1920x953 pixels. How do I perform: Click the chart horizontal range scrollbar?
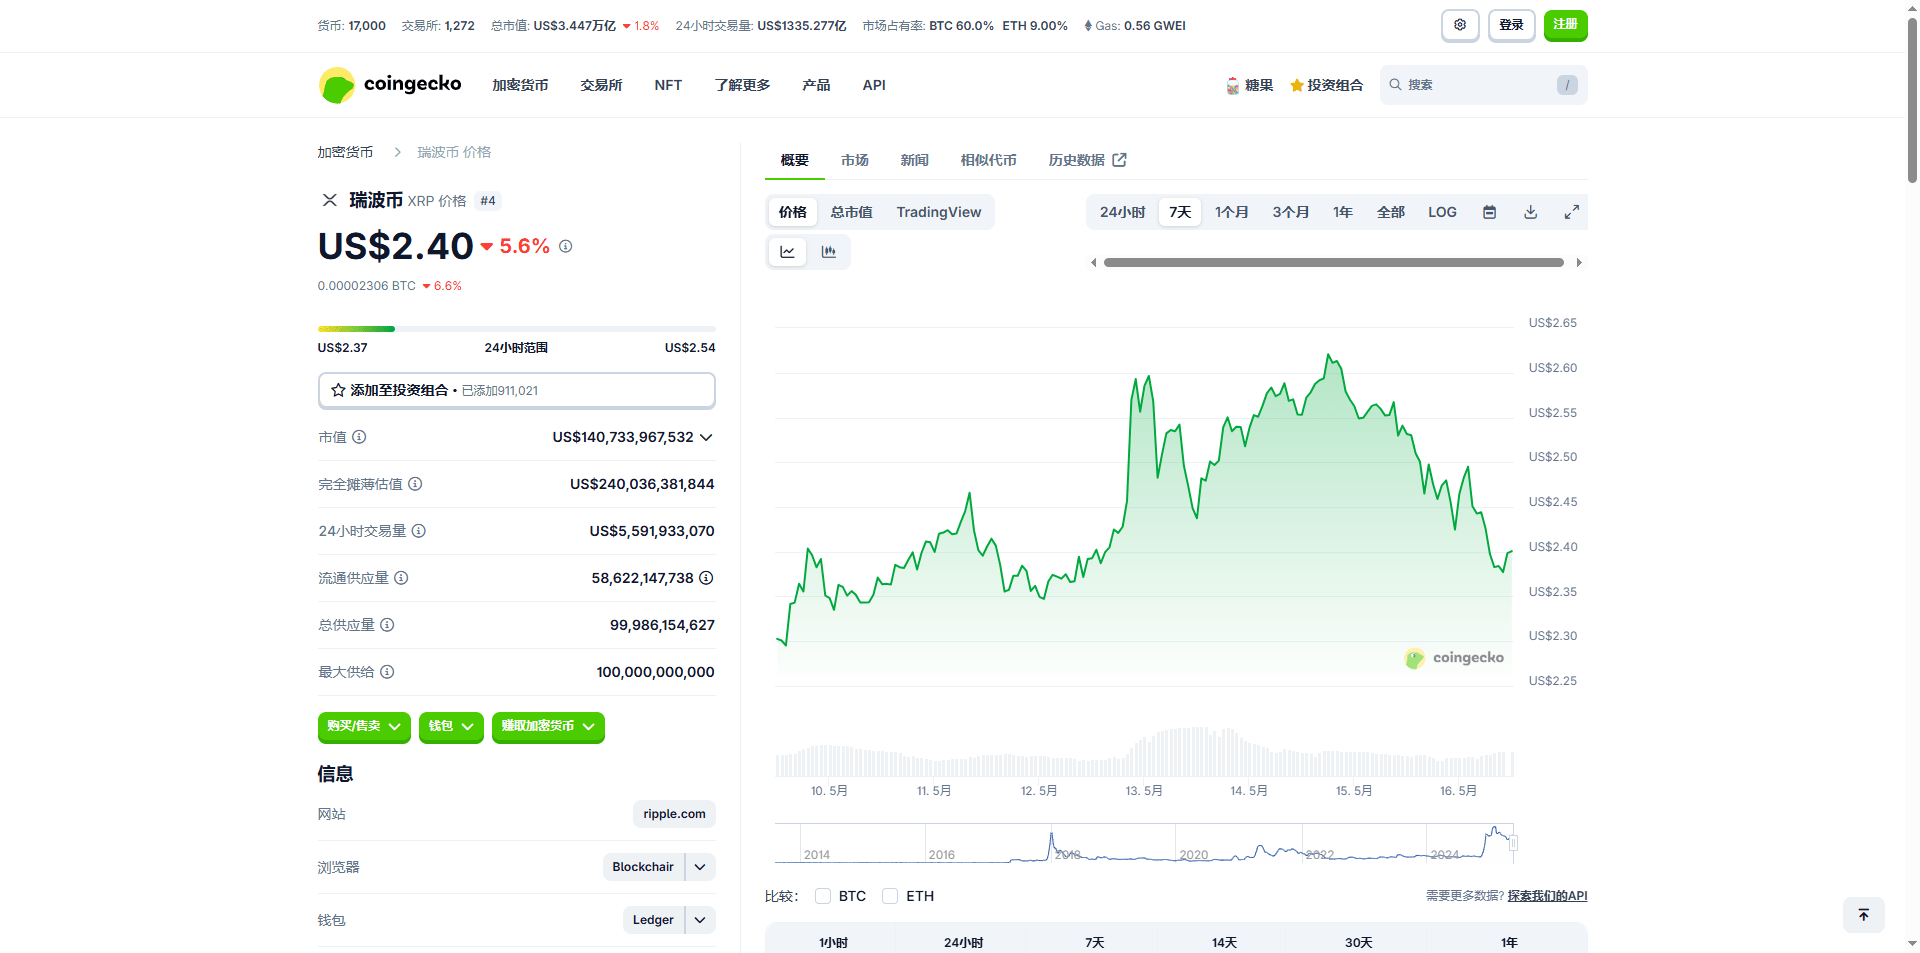tap(1334, 263)
